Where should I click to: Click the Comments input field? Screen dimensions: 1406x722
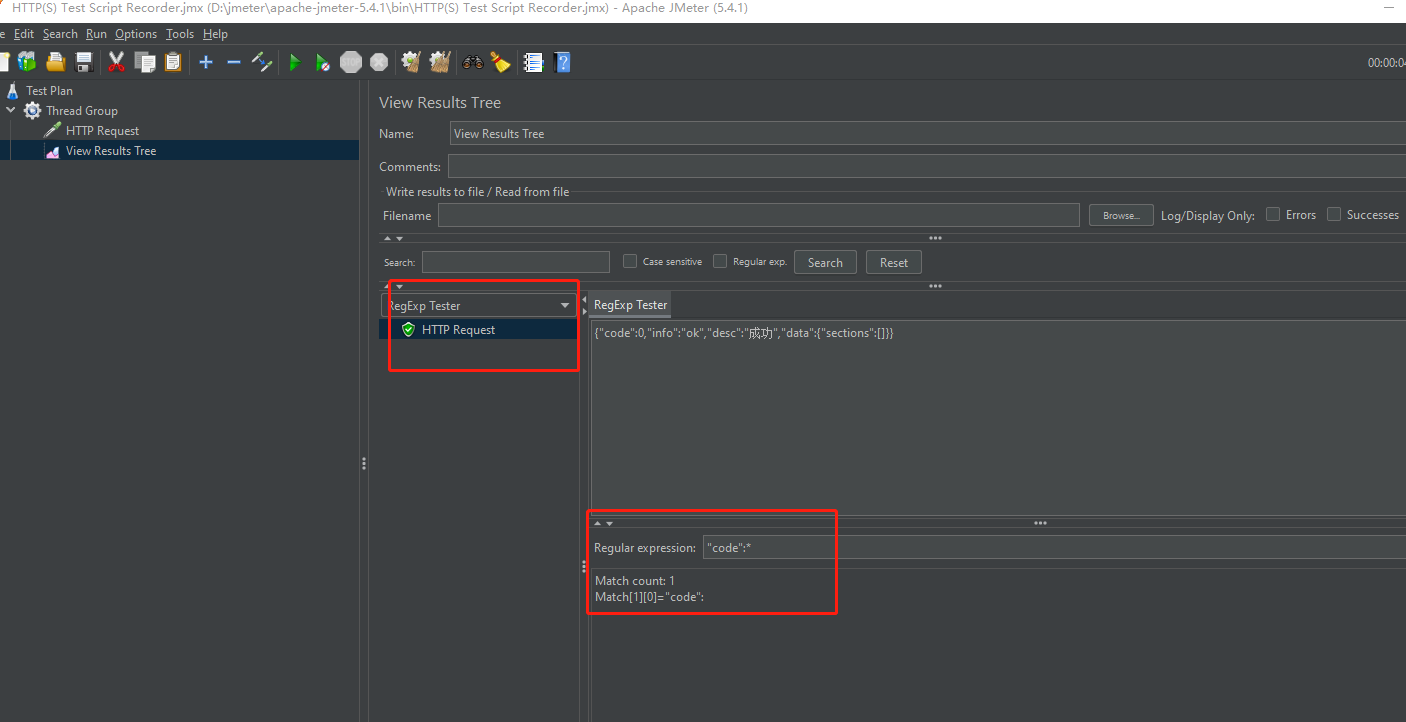pos(926,166)
